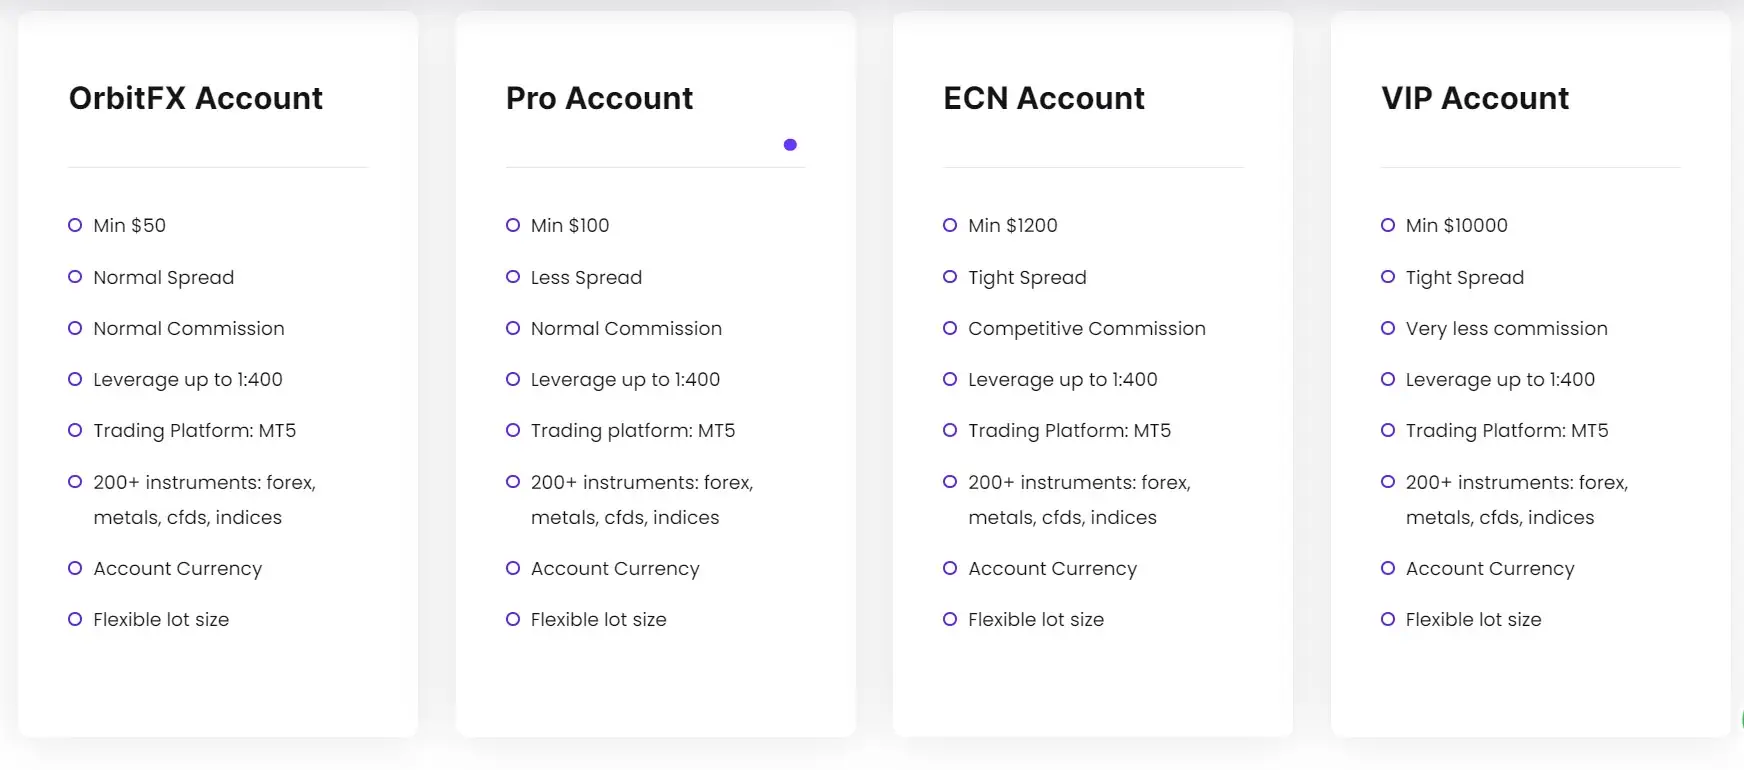The height and width of the screenshot is (770, 1744).
Task: Select the OrbitFX Account heading
Action: 196,98
